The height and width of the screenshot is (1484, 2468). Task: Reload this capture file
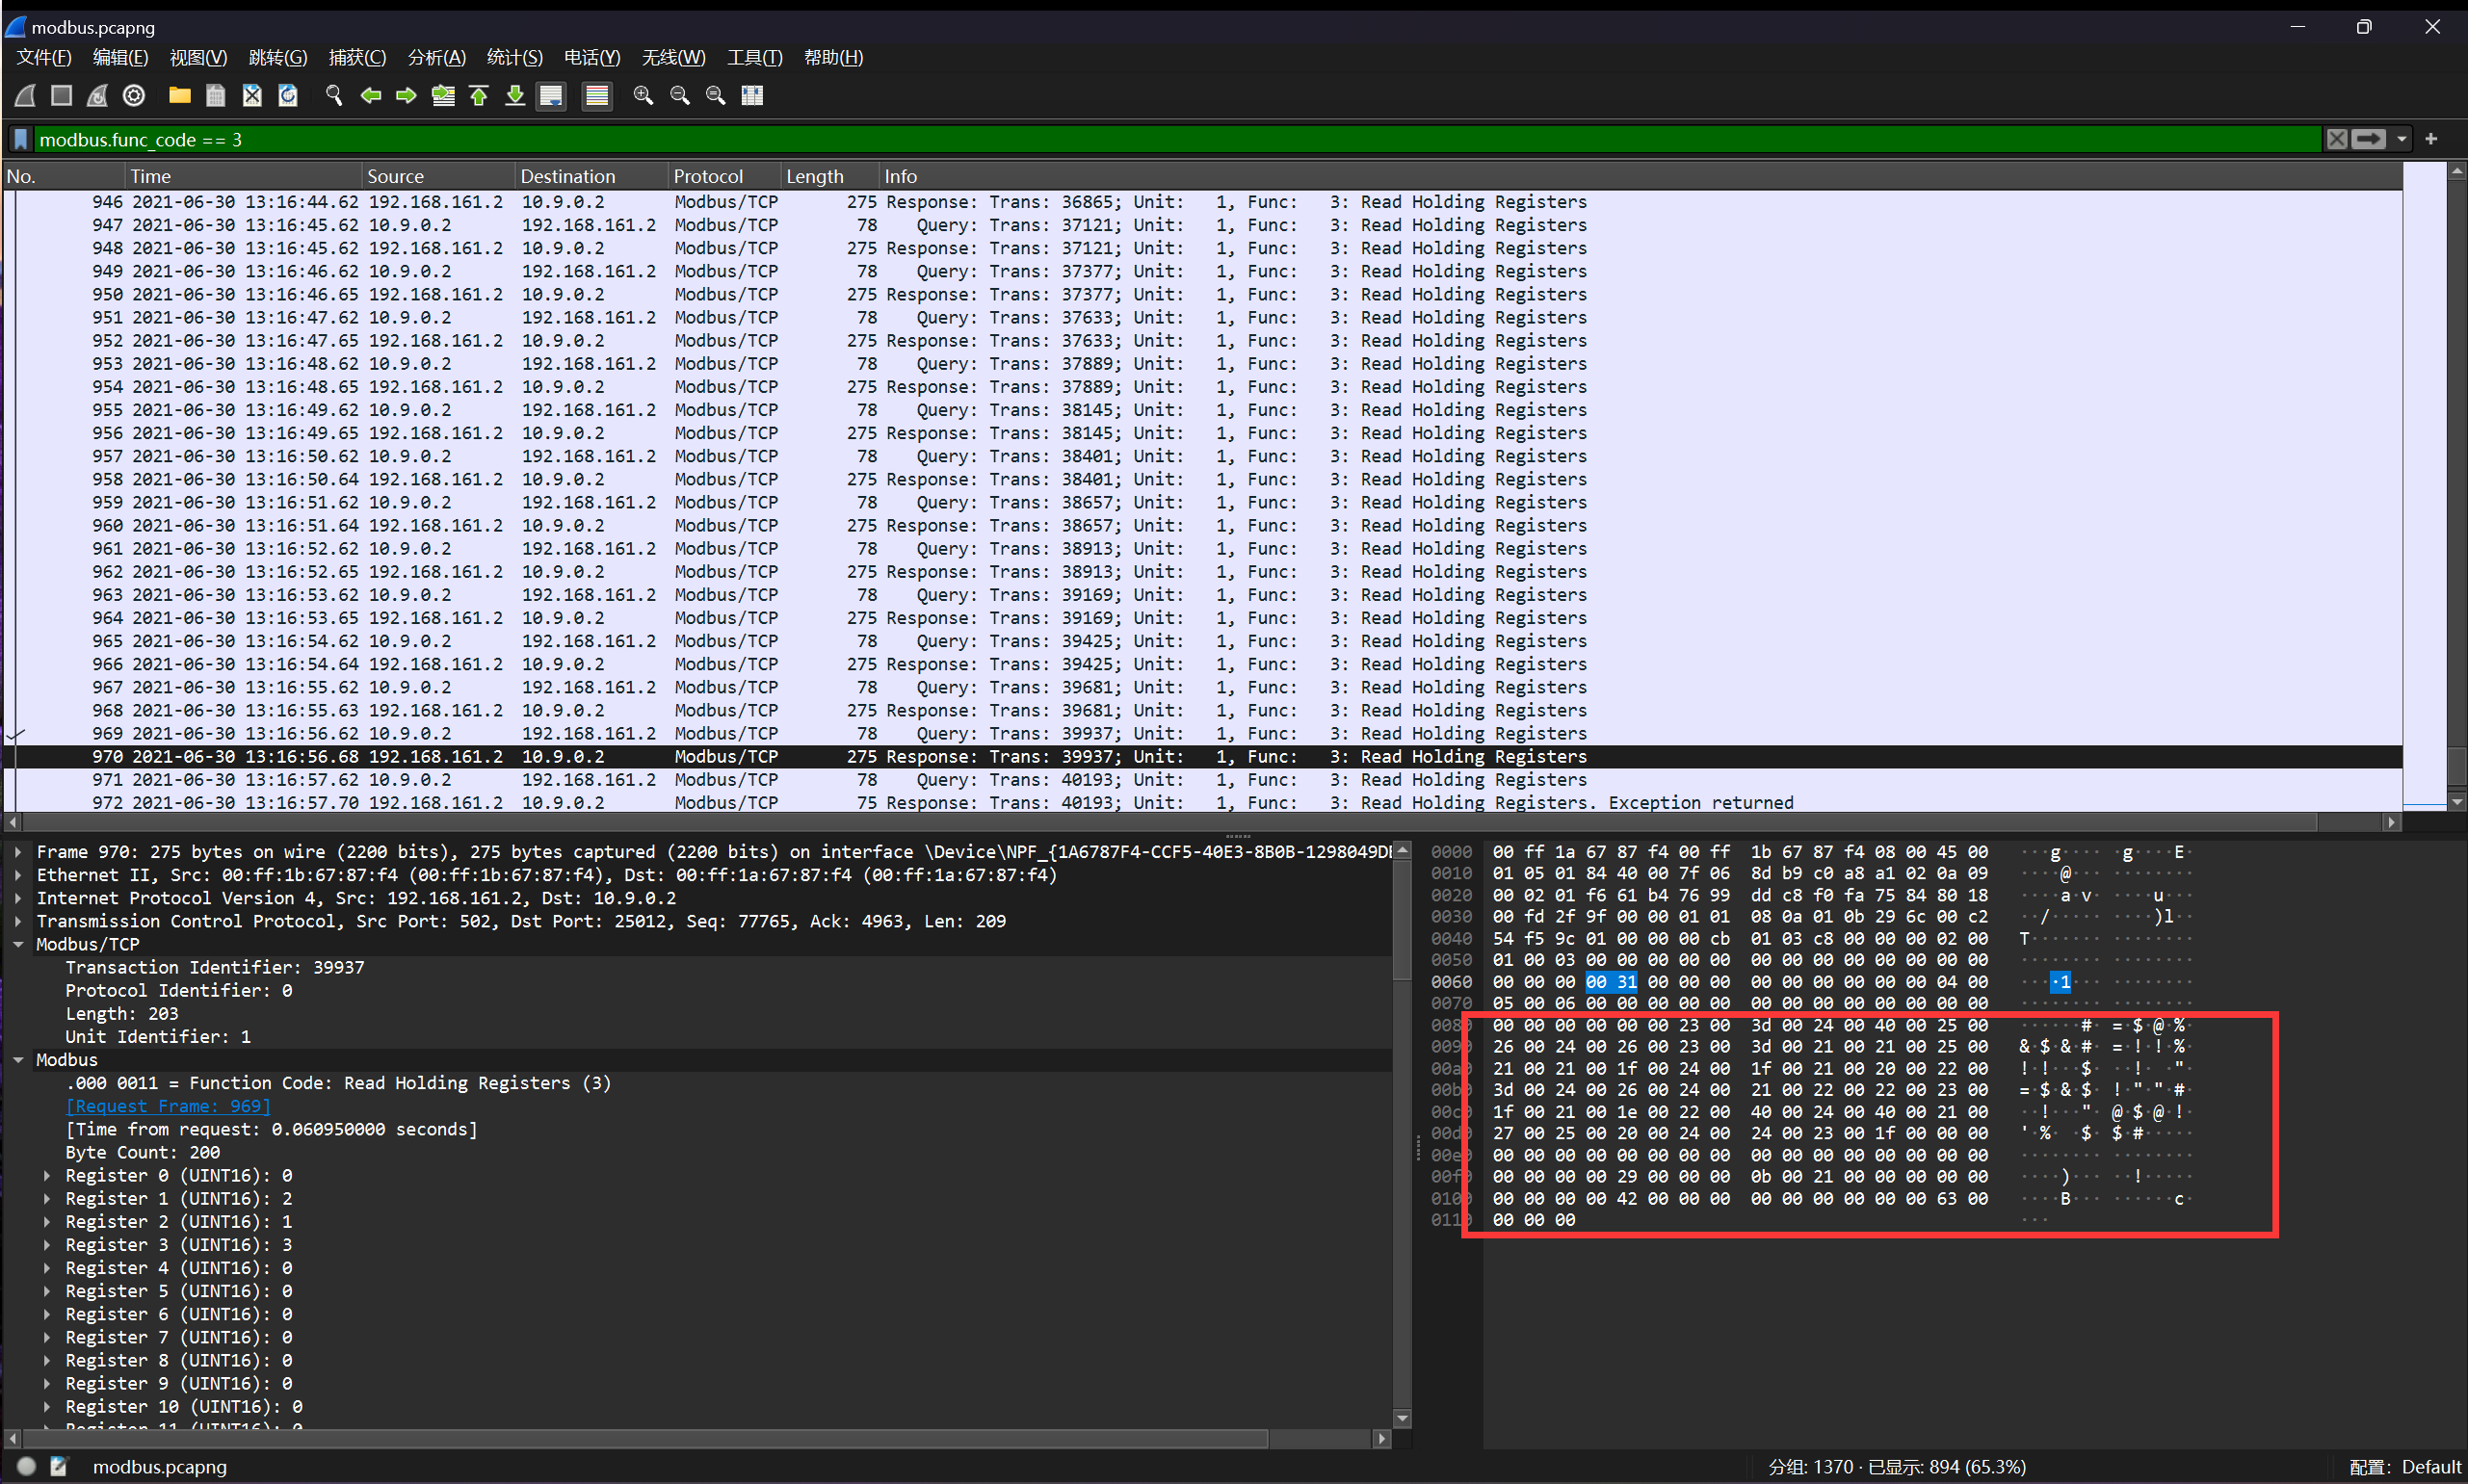pos(288,95)
